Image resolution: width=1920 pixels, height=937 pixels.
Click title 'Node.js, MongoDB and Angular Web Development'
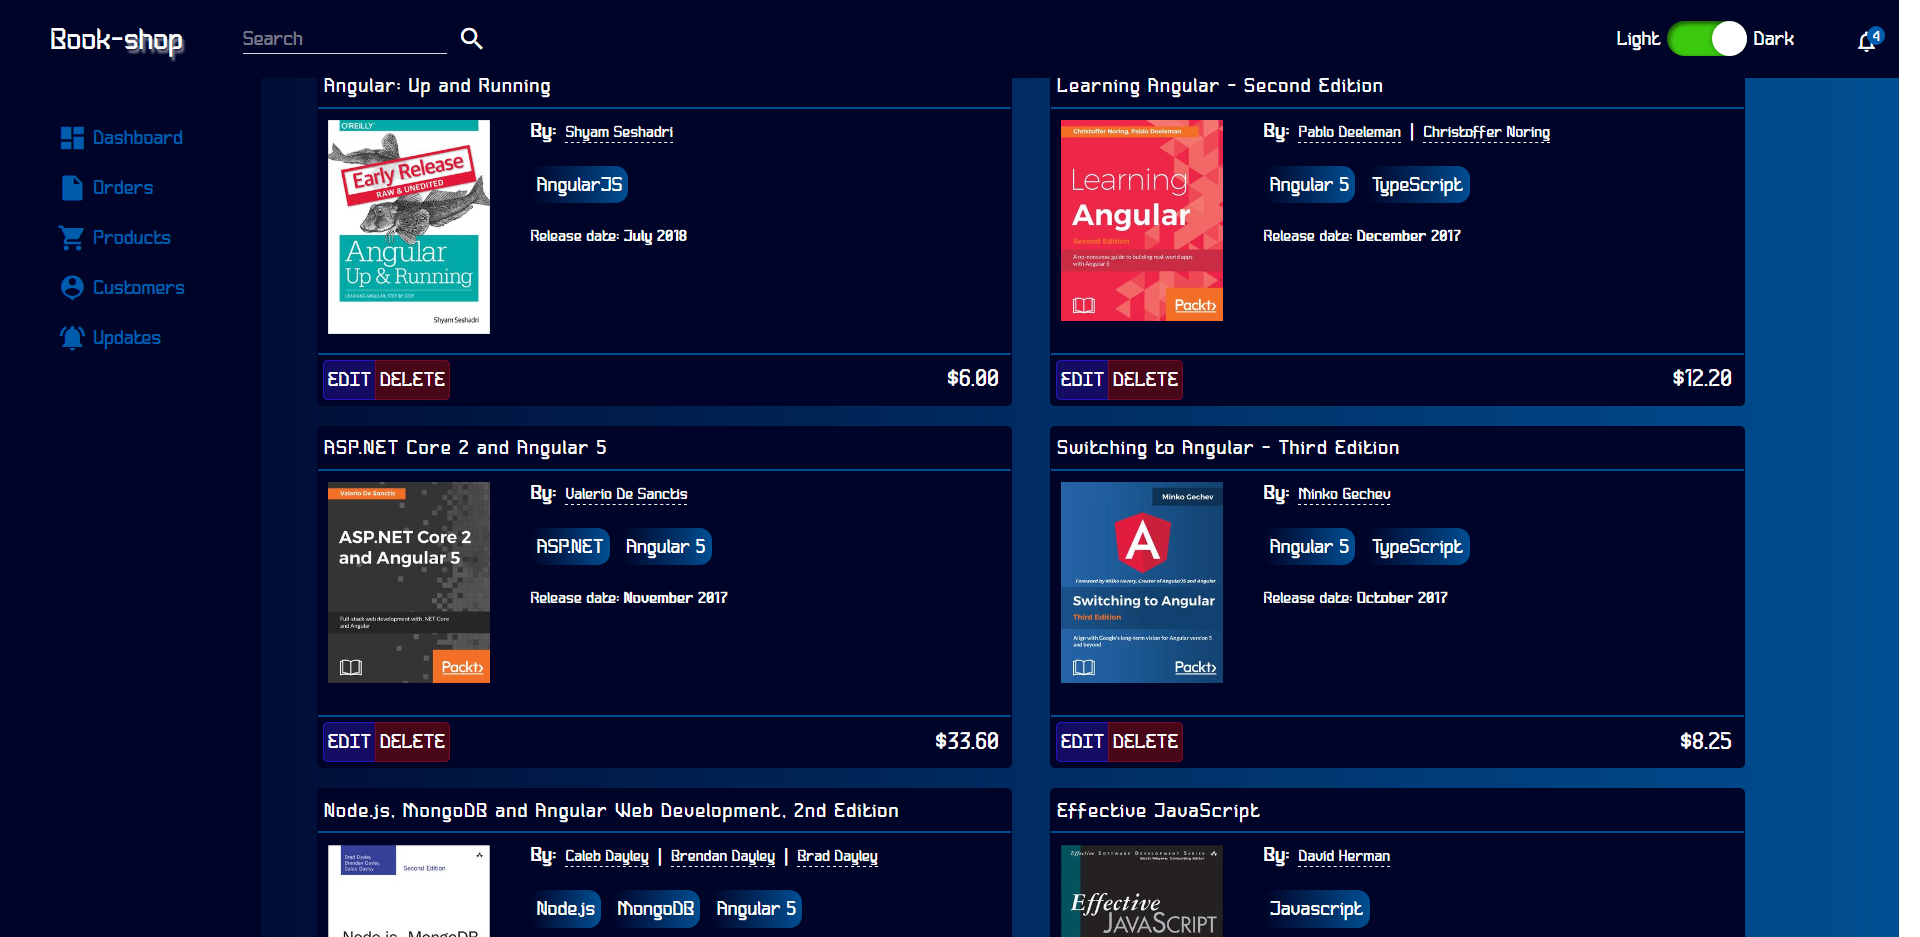click(x=611, y=811)
